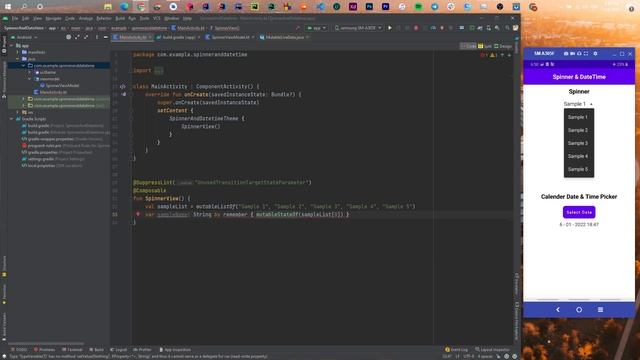The height and width of the screenshot is (360, 640).
Task: Expand the collapsed import block in the editor
Action: [159, 71]
